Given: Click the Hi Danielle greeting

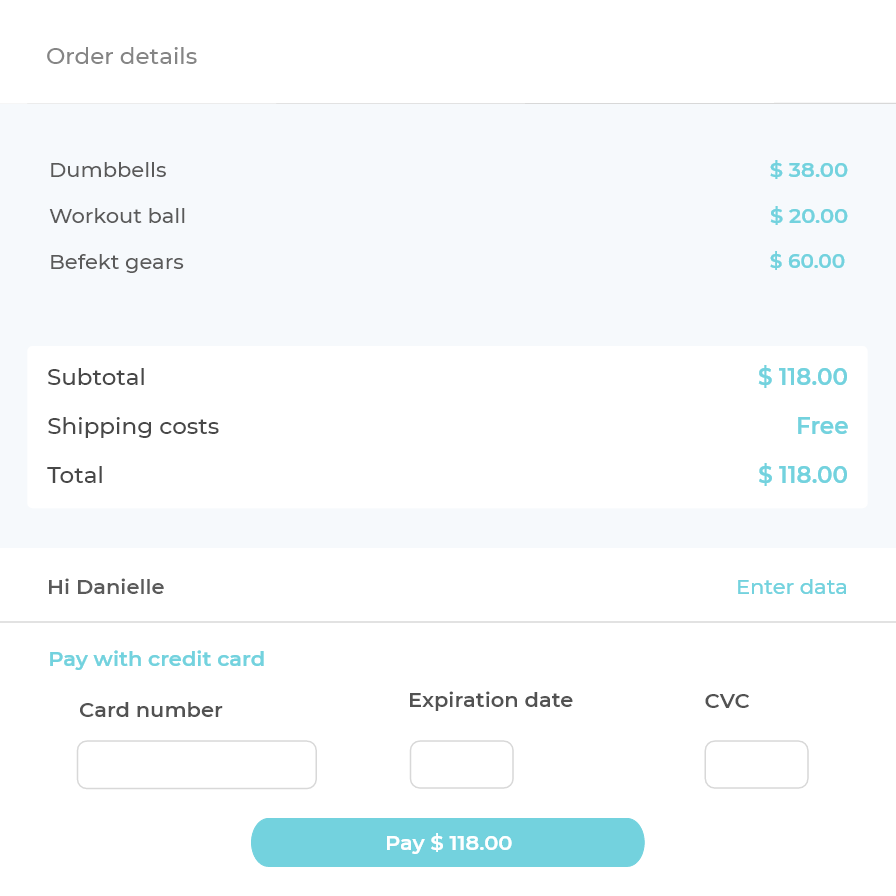Looking at the screenshot, I should tap(106, 587).
